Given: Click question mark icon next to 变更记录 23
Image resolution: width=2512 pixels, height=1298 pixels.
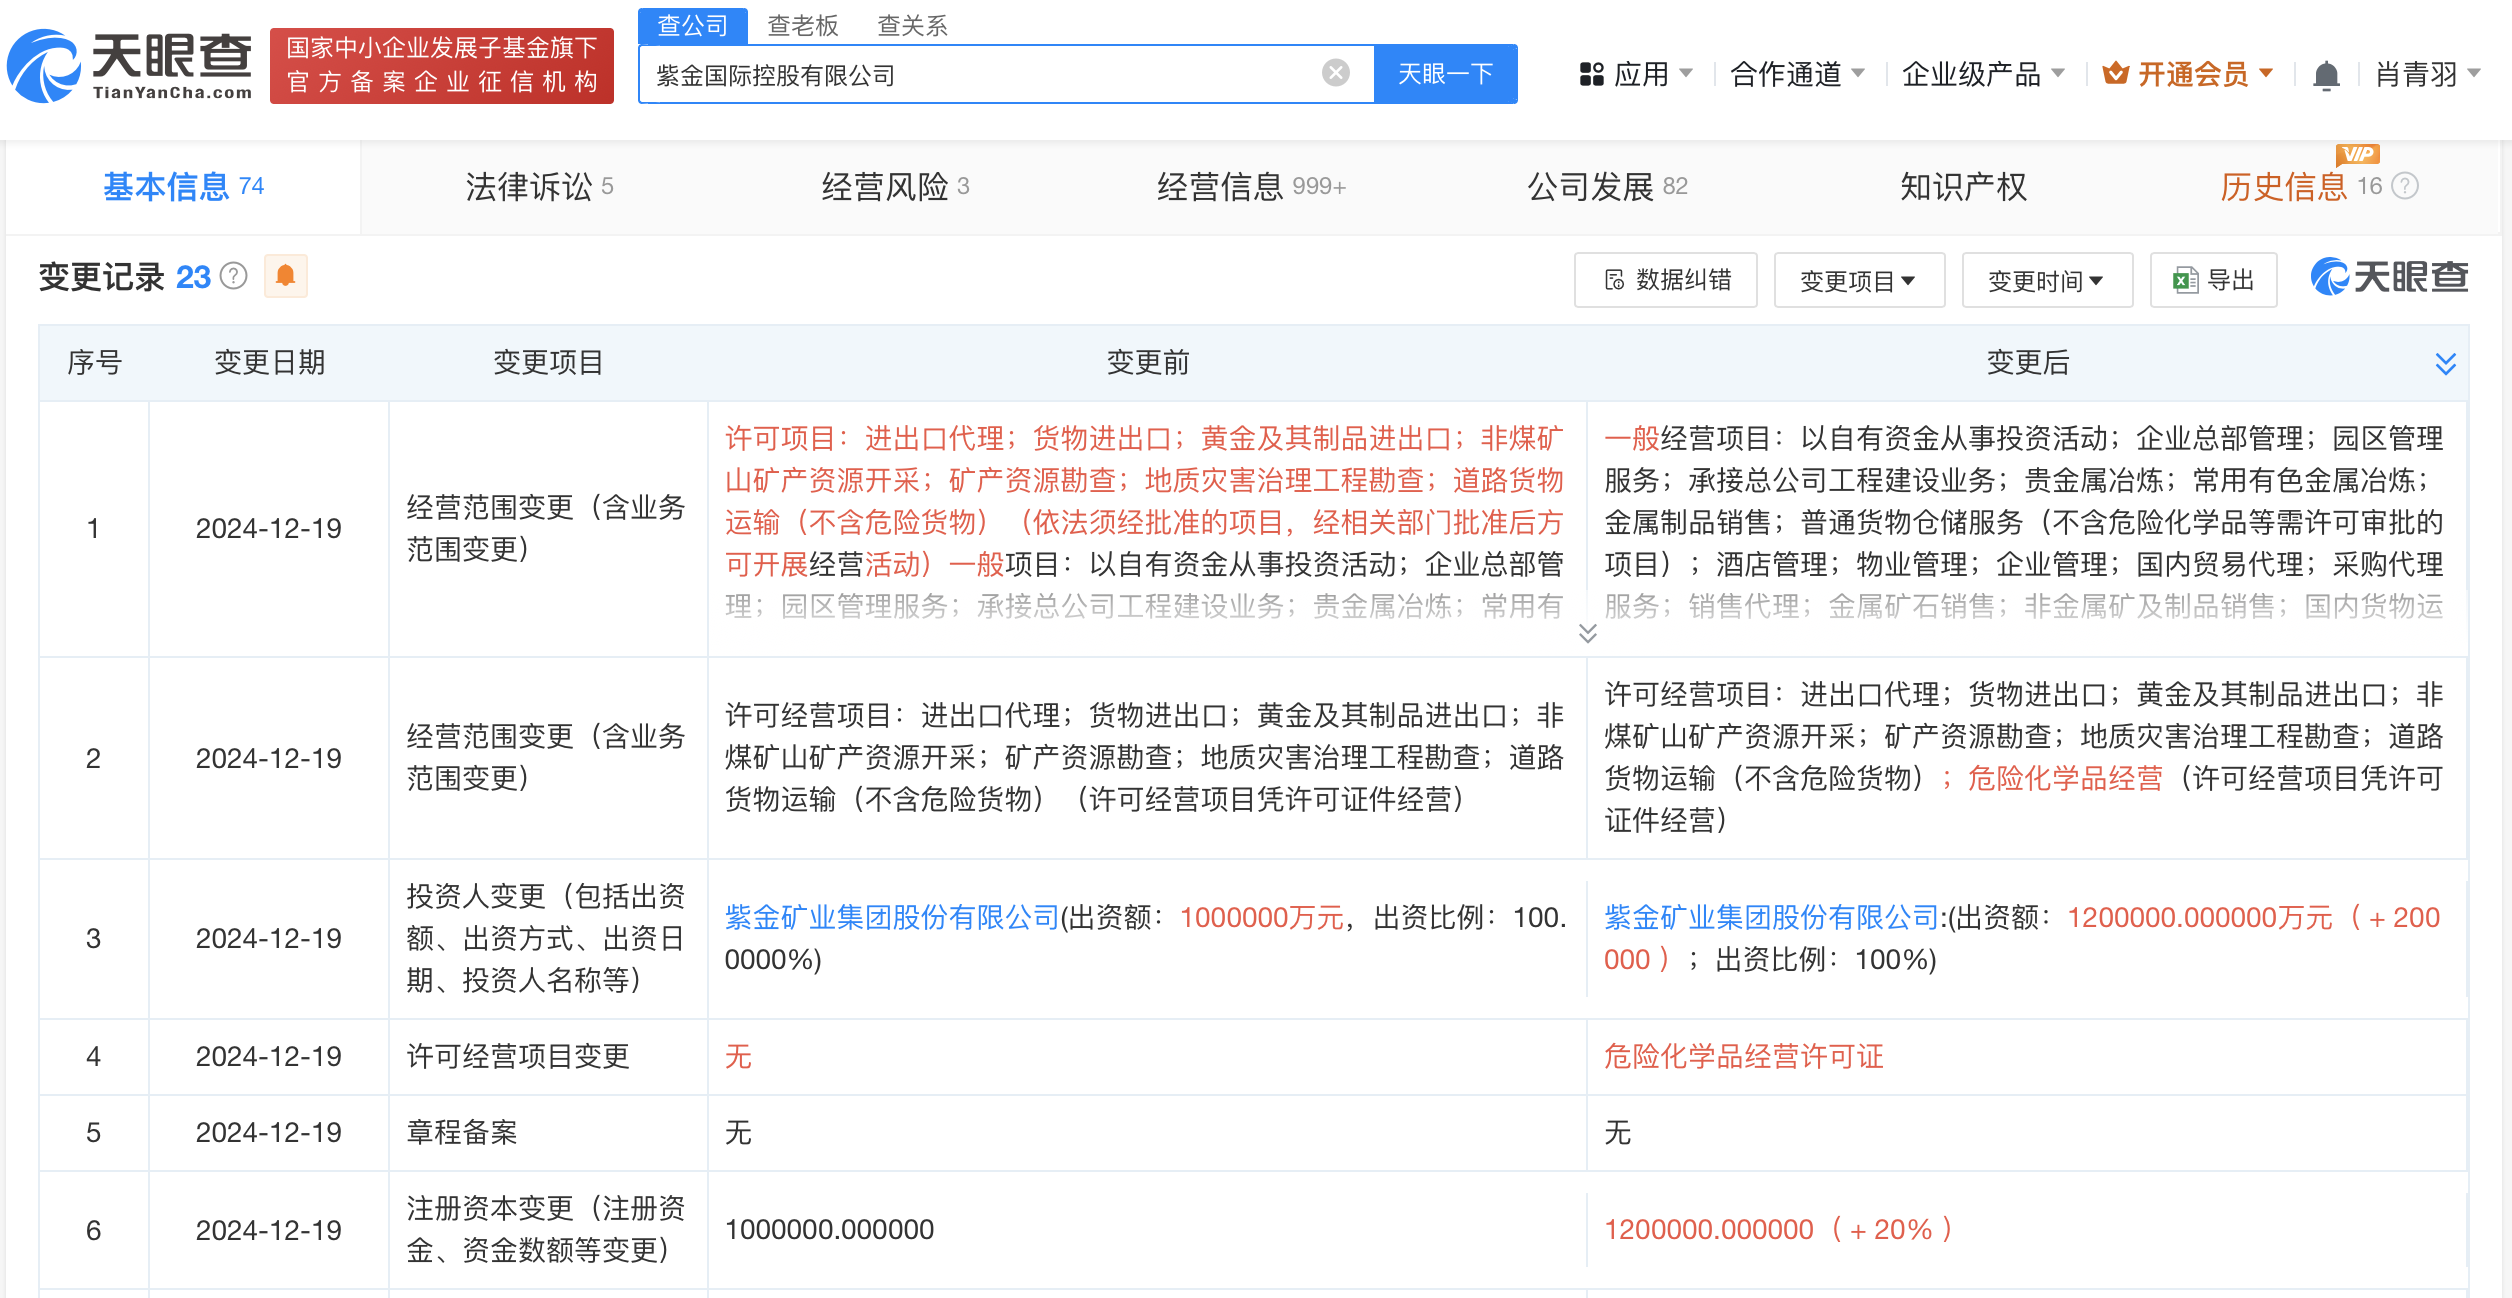Looking at the screenshot, I should (233, 277).
